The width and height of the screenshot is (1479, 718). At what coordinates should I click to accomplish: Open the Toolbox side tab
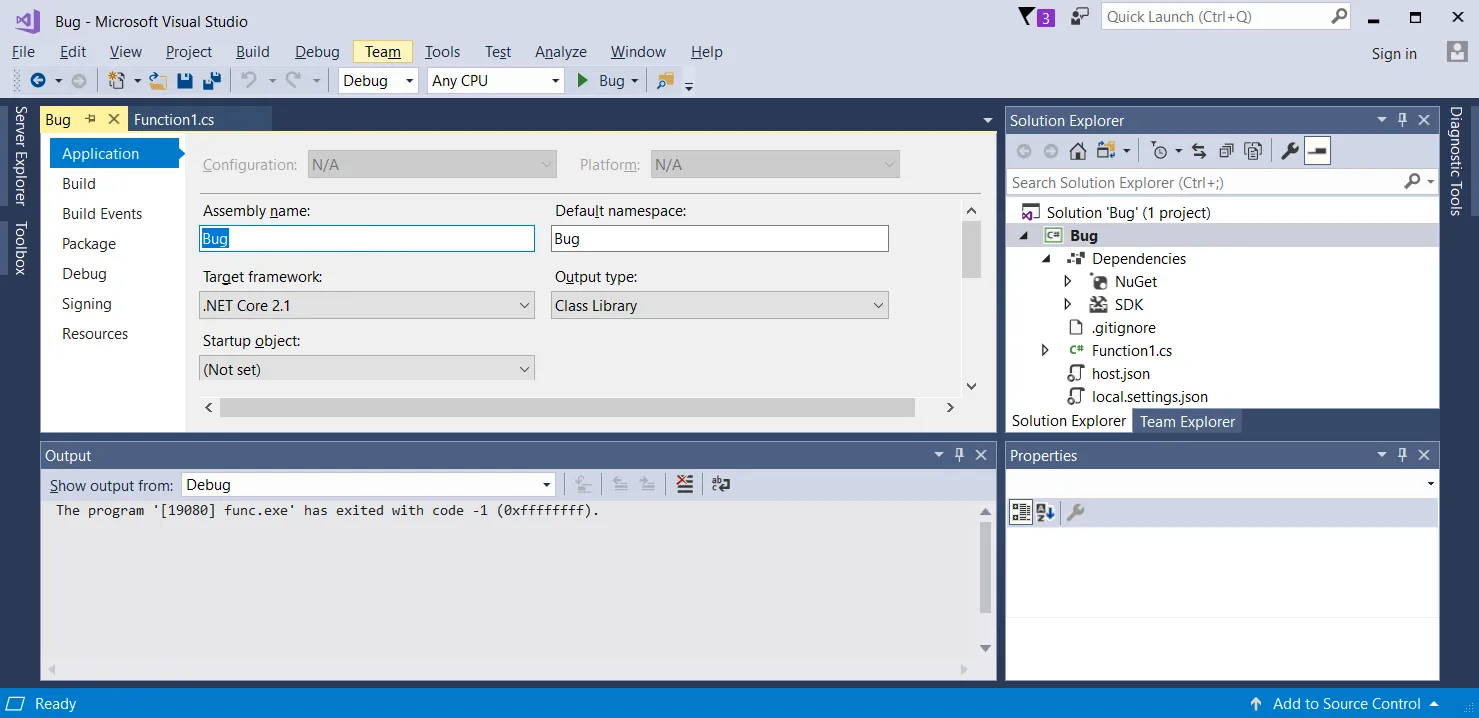20,248
